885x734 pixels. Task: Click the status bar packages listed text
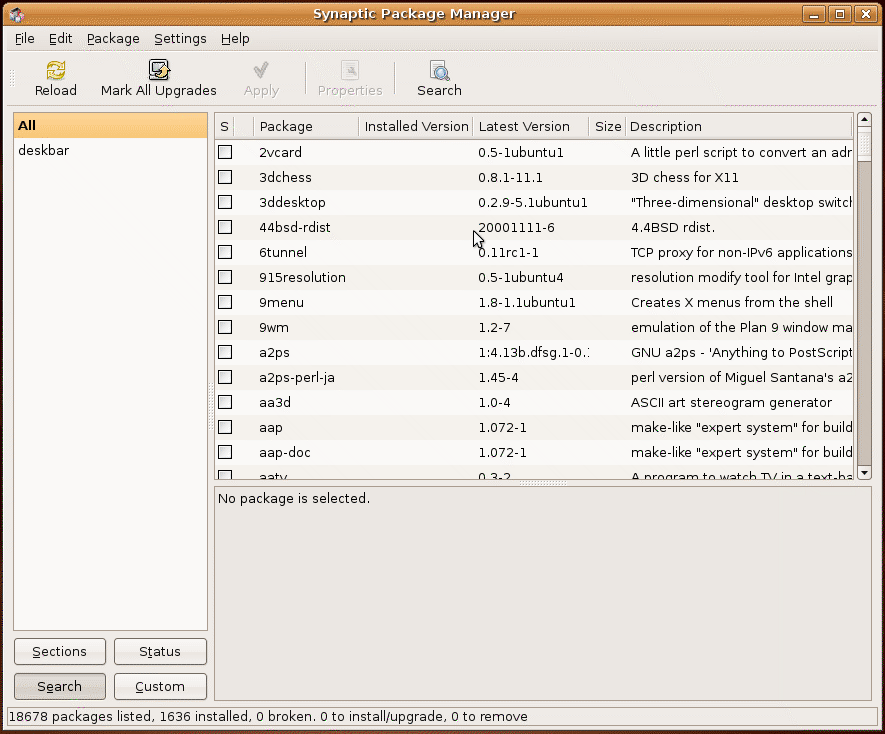pos(269,716)
